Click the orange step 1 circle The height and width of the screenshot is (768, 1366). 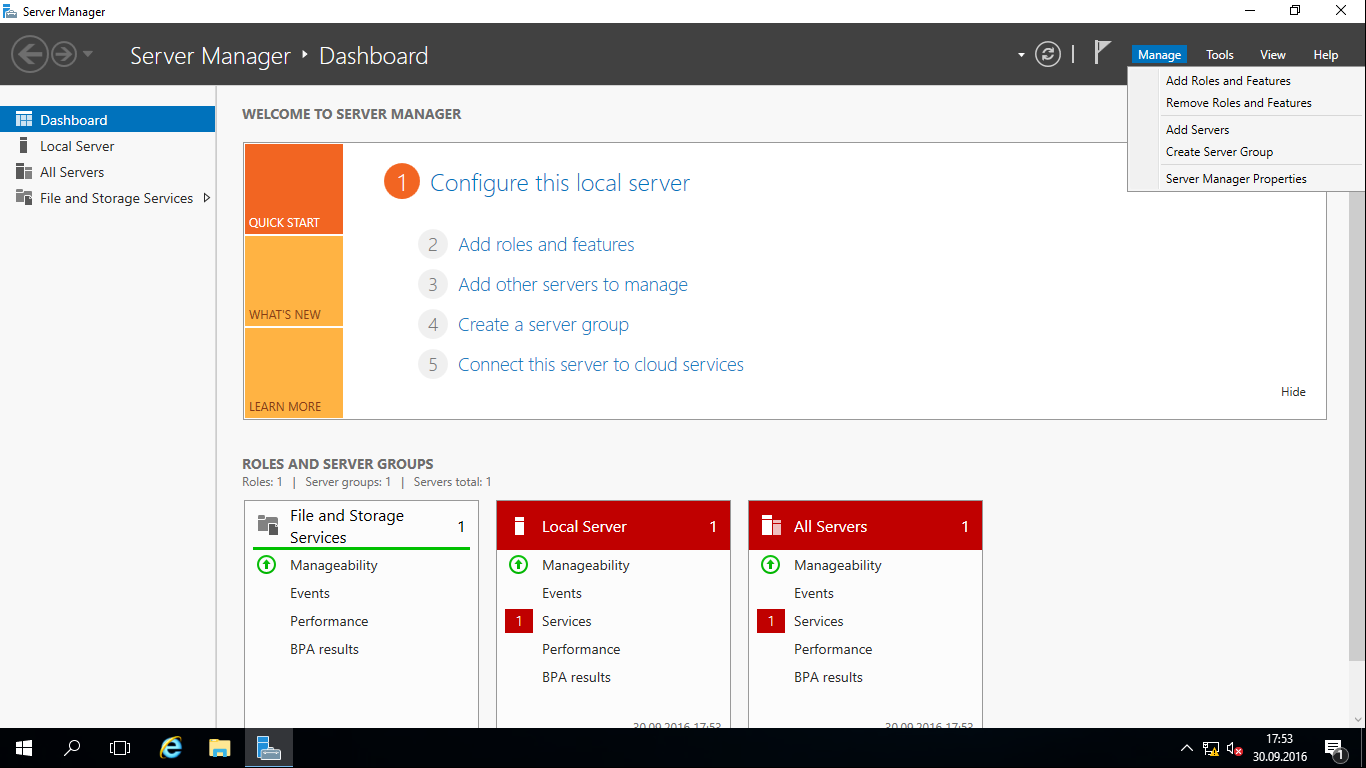click(401, 182)
